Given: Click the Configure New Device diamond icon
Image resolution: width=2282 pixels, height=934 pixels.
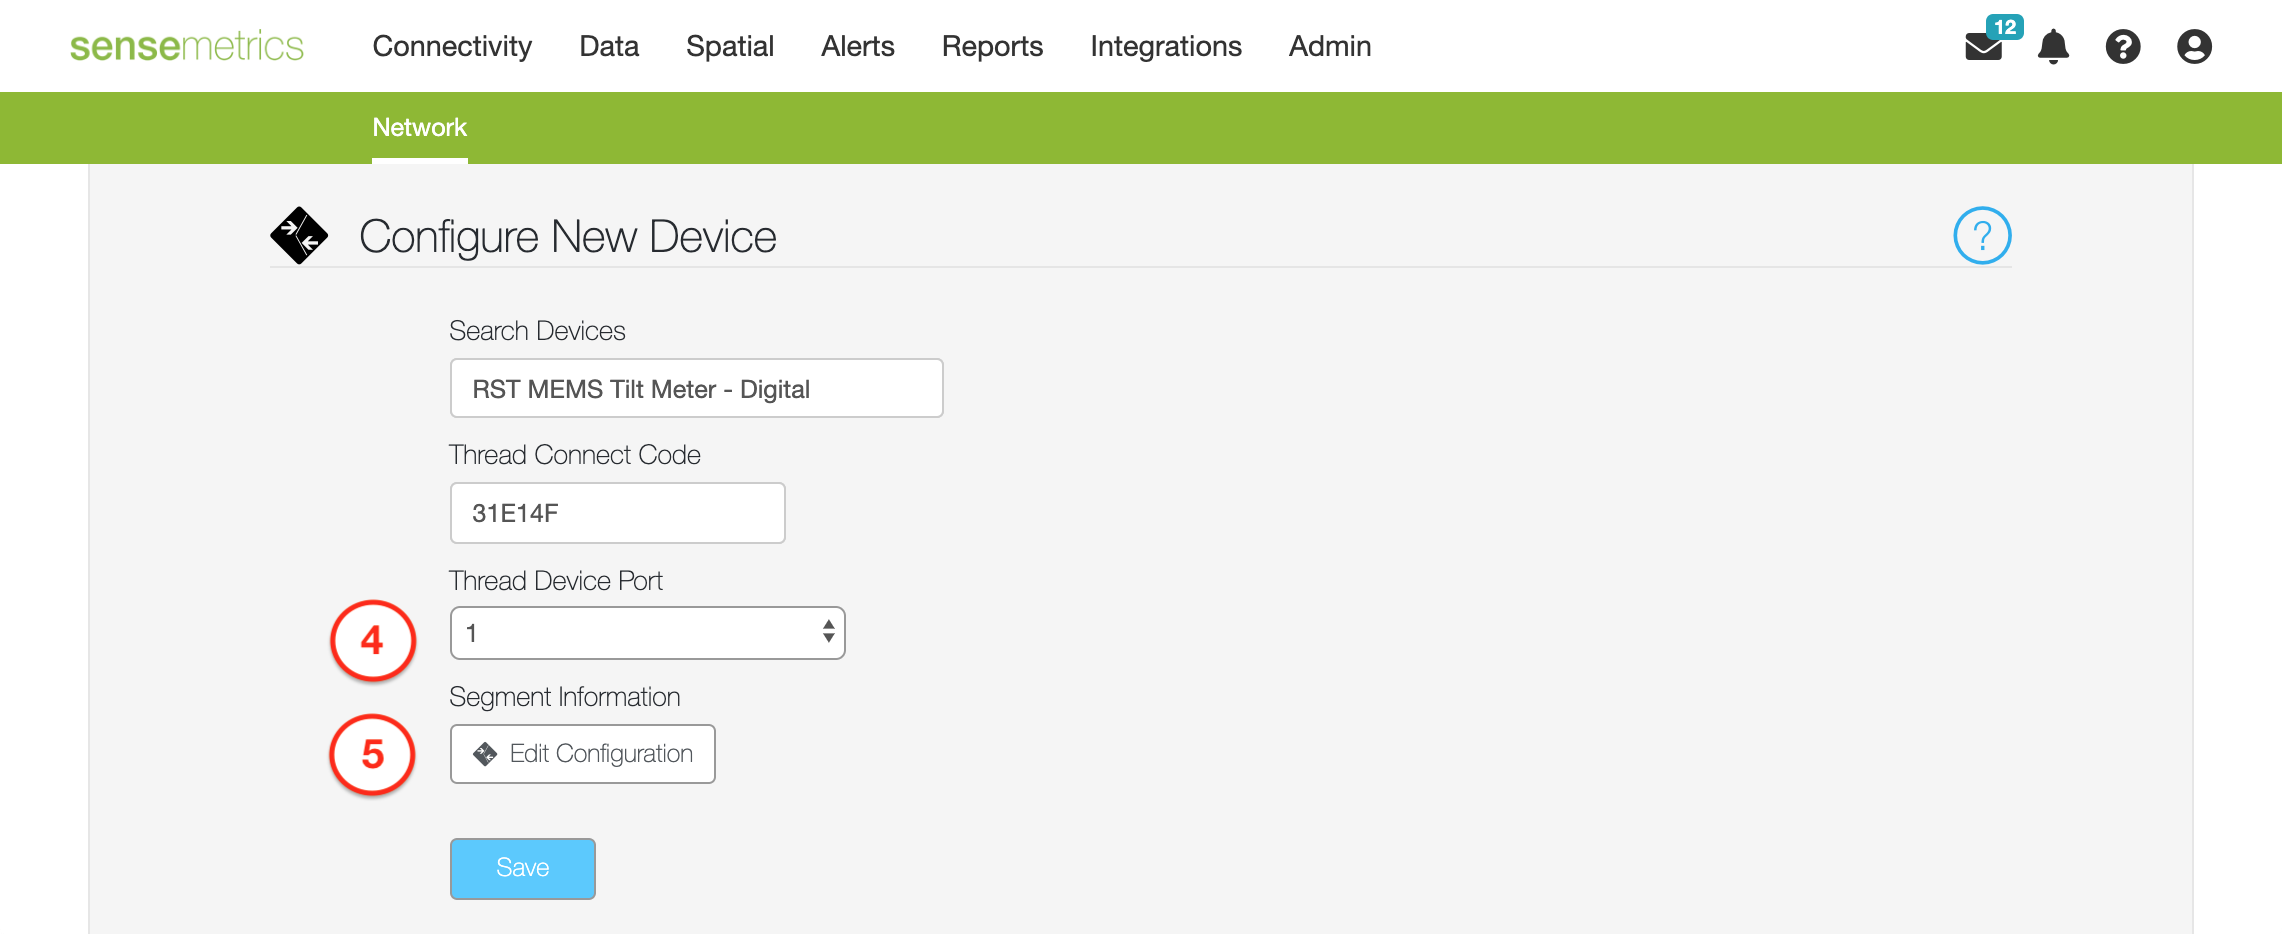Looking at the screenshot, I should click(298, 236).
